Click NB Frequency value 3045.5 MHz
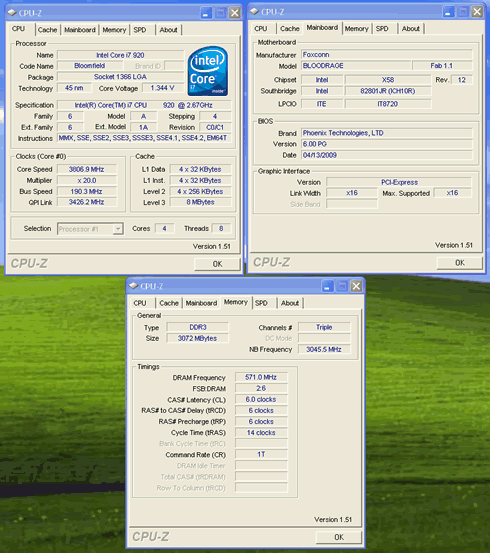 (x=324, y=349)
